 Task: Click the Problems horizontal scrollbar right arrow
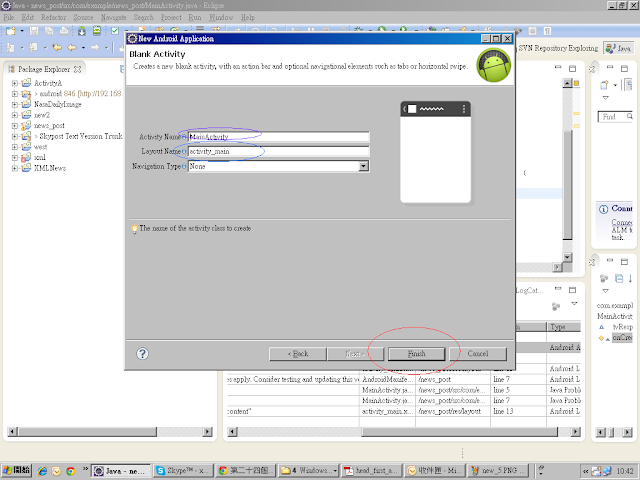coord(576,431)
